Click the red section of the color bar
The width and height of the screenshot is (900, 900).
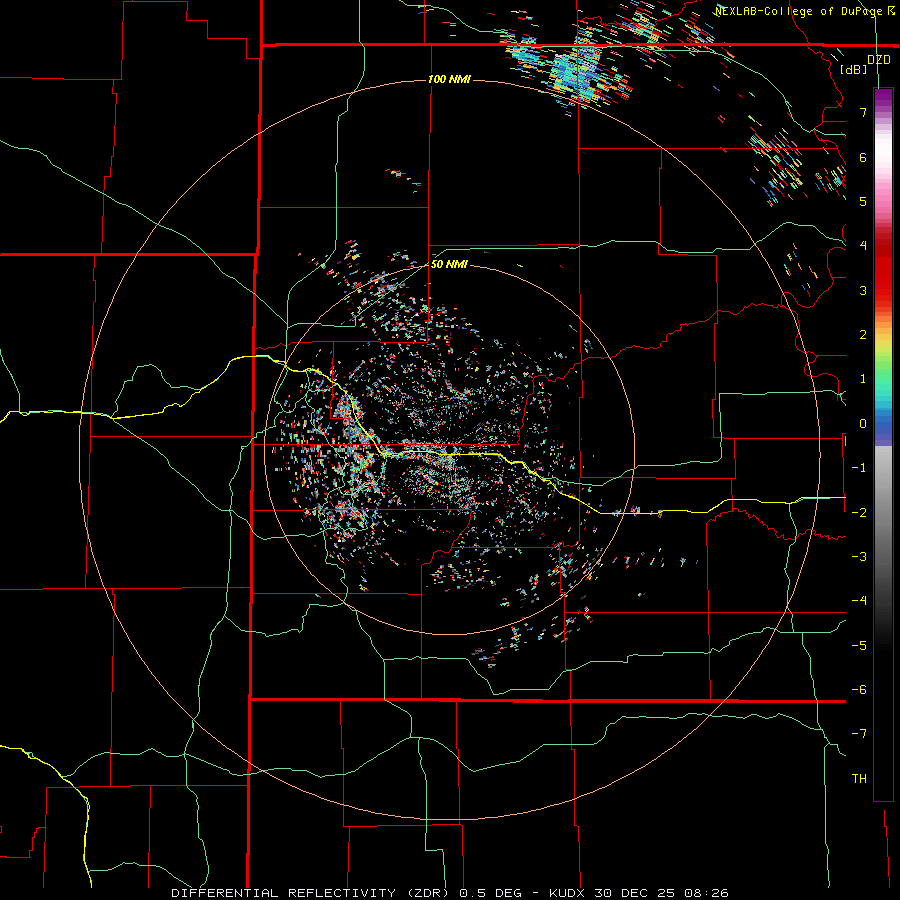click(x=883, y=270)
